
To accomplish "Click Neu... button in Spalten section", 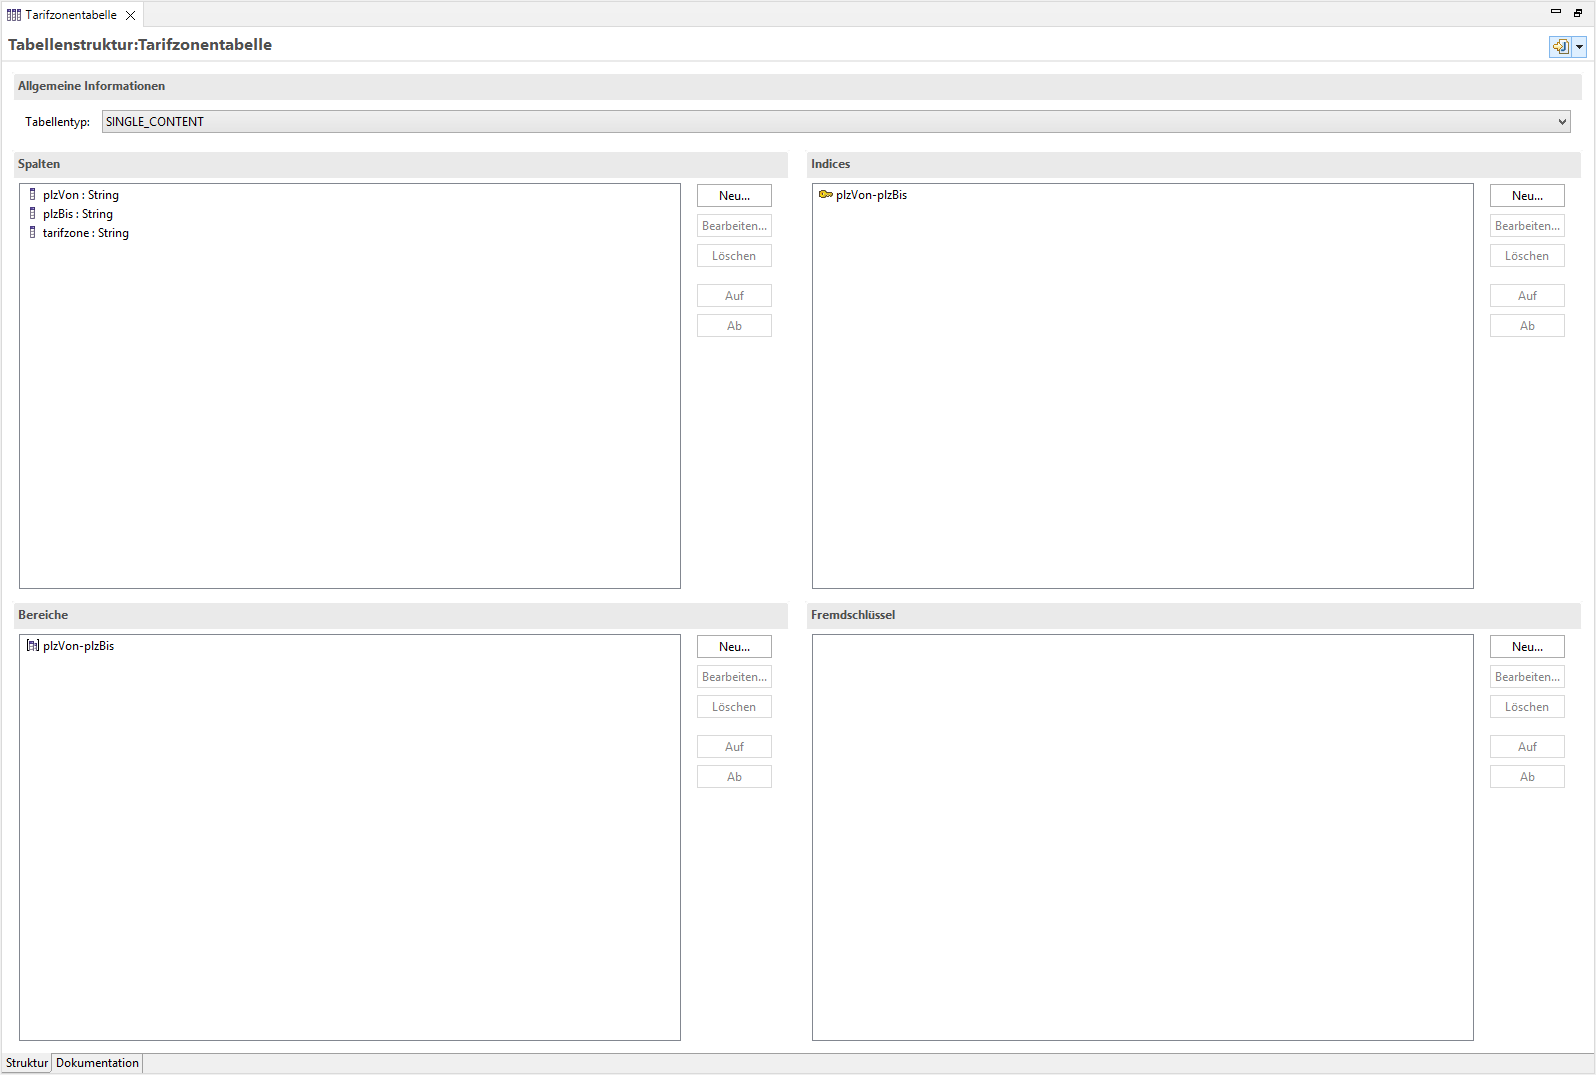I will (734, 196).
